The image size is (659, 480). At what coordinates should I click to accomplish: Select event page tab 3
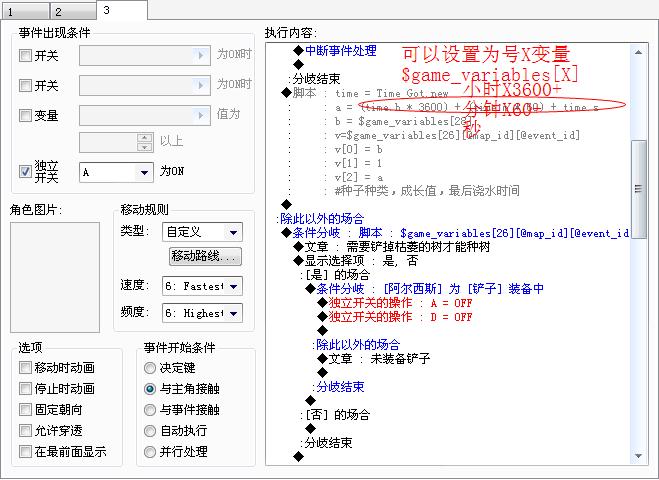coord(122,10)
